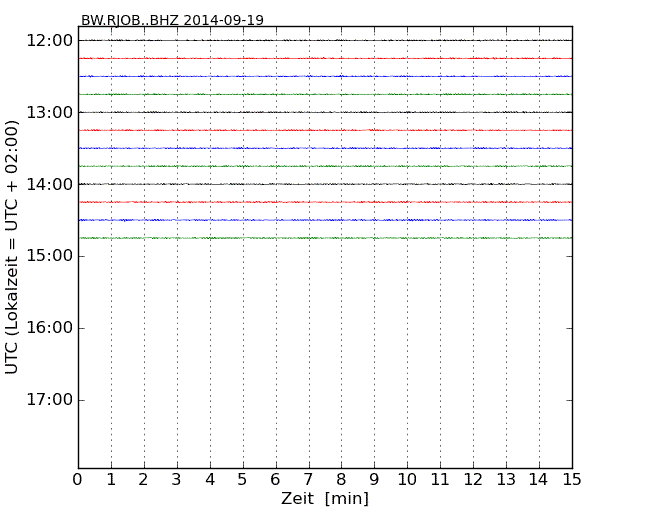Click the black seismogram trace at 14:00
The height and width of the screenshot is (520, 650).
tap(325, 184)
